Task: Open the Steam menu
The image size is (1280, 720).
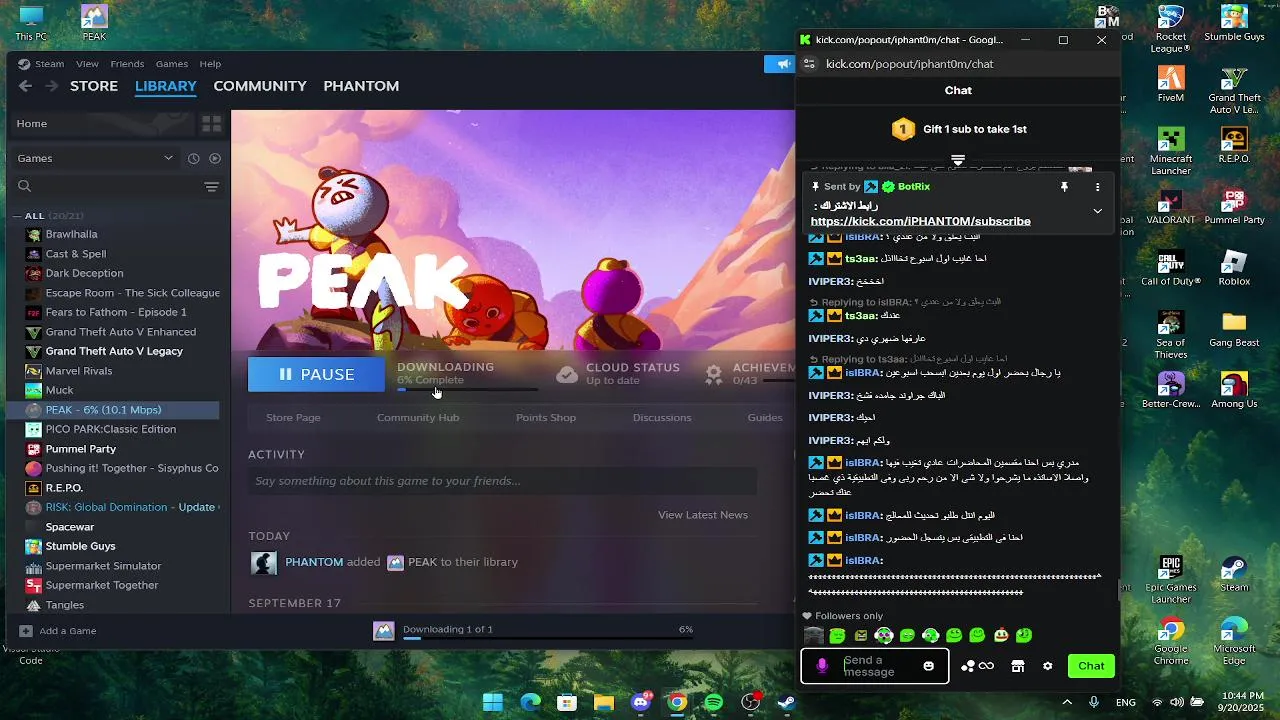Action: point(49,64)
